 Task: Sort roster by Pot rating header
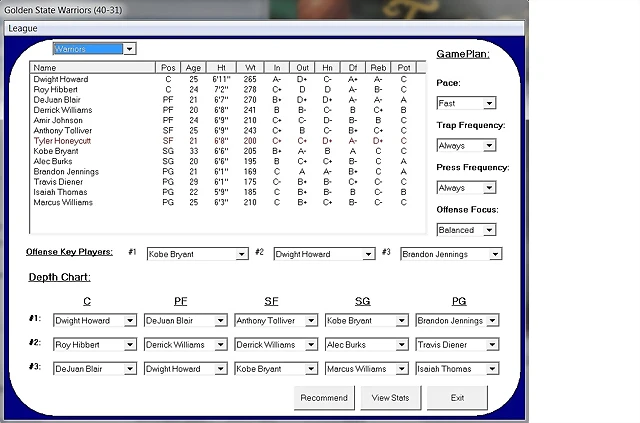[404, 68]
